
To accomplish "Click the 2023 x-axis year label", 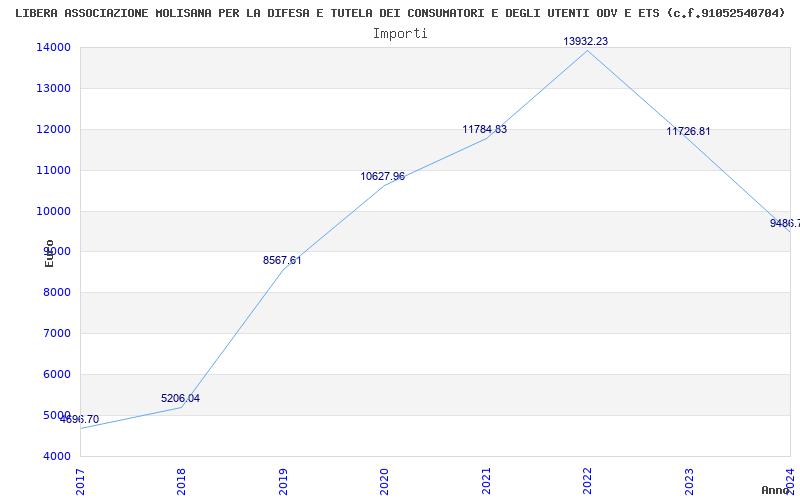I will point(689,481).
